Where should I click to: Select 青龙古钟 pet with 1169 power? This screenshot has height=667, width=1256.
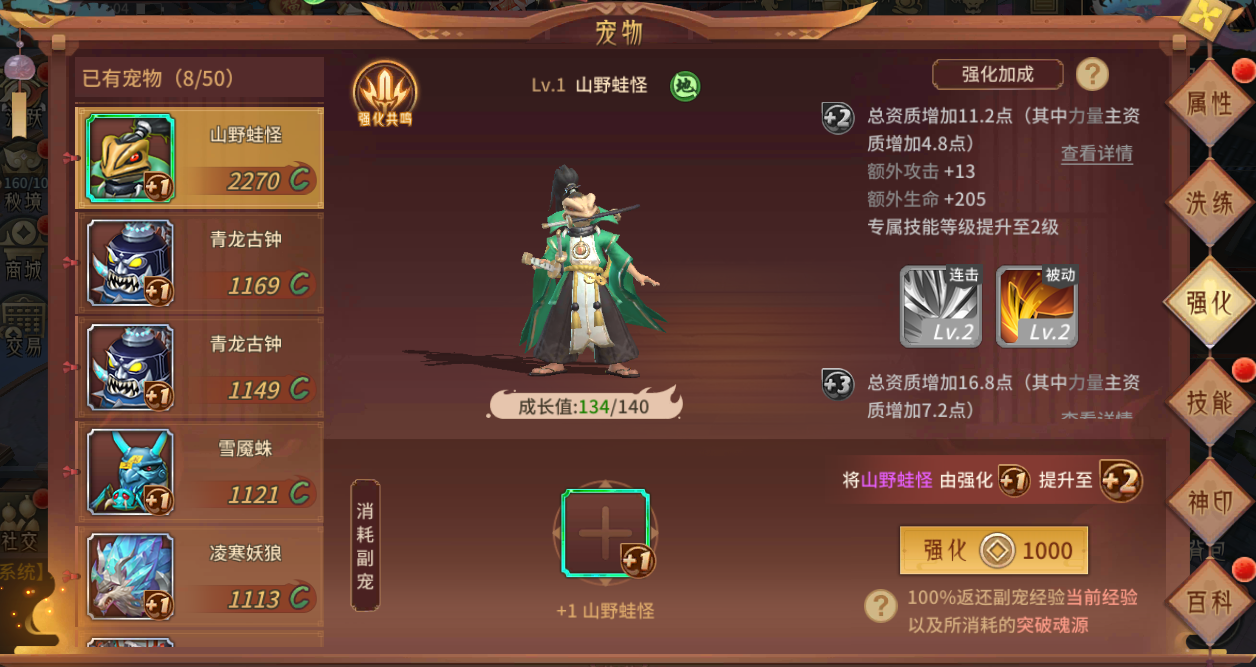coord(199,261)
